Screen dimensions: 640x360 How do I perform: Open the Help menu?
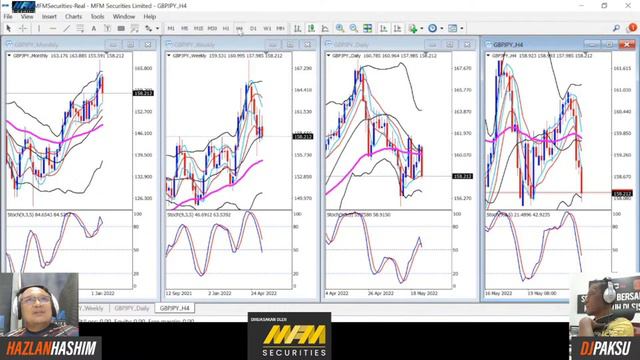tap(150, 17)
